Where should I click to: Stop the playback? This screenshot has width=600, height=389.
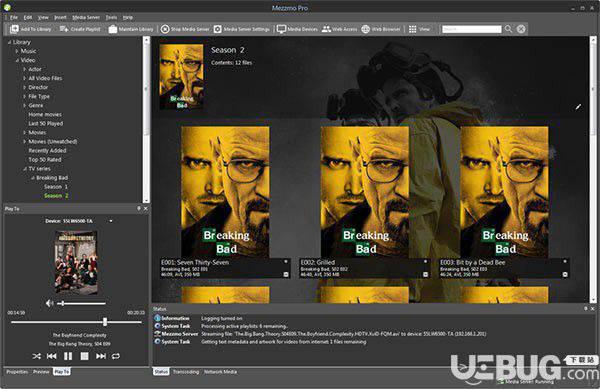tap(84, 356)
